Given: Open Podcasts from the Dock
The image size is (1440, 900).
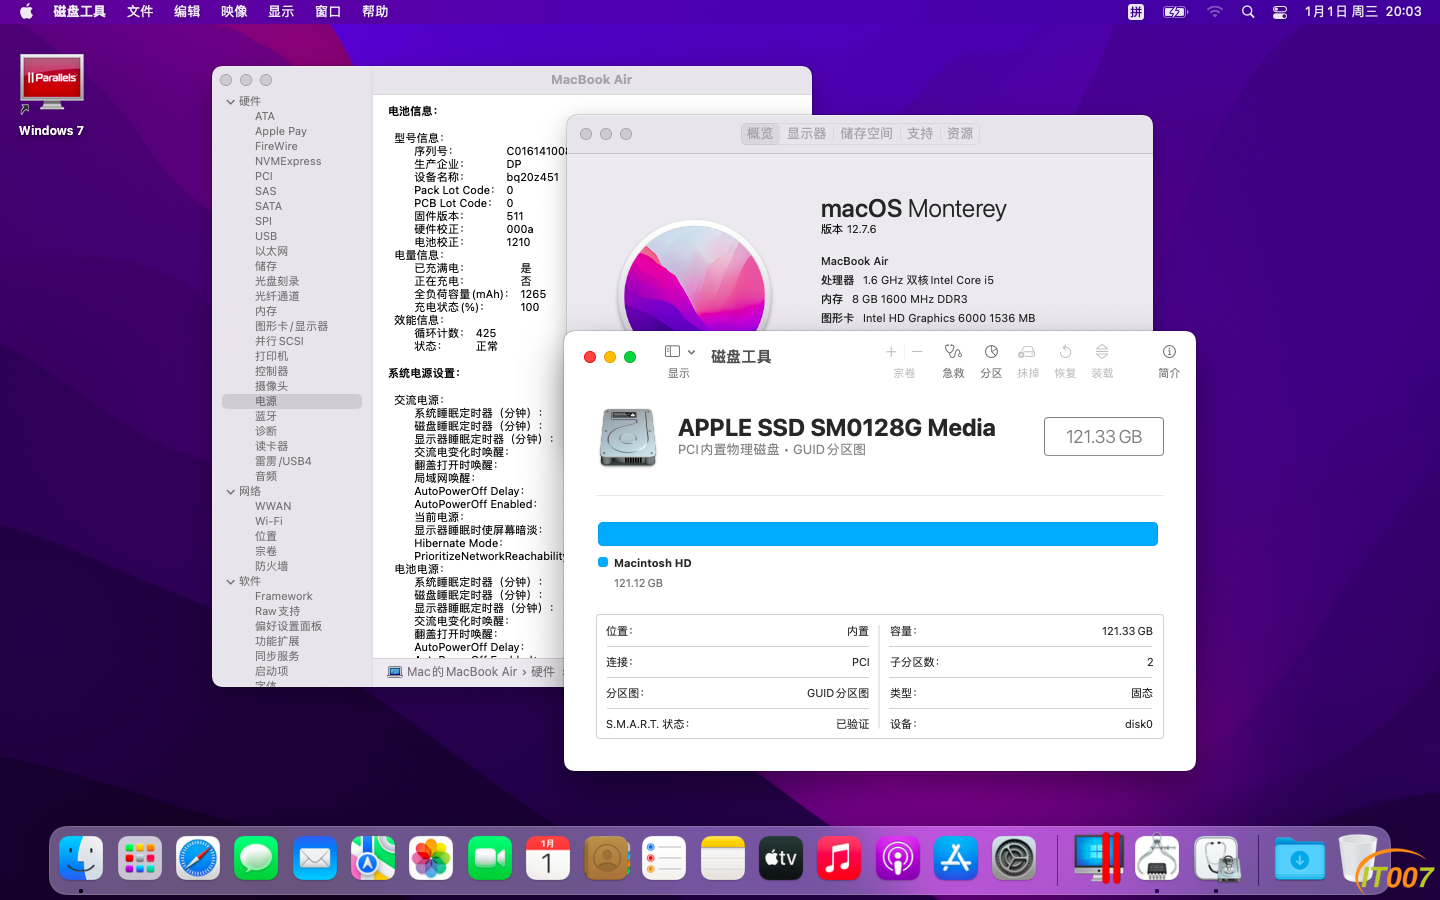Looking at the screenshot, I should [x=898, y=858].
